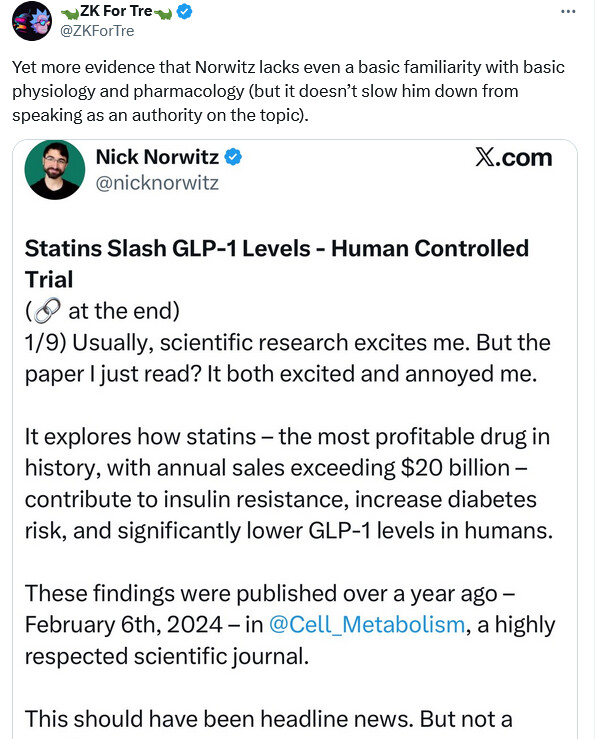597x739 pixels.
Task: Open the @nicknorwitz handle
Action: 157,183
